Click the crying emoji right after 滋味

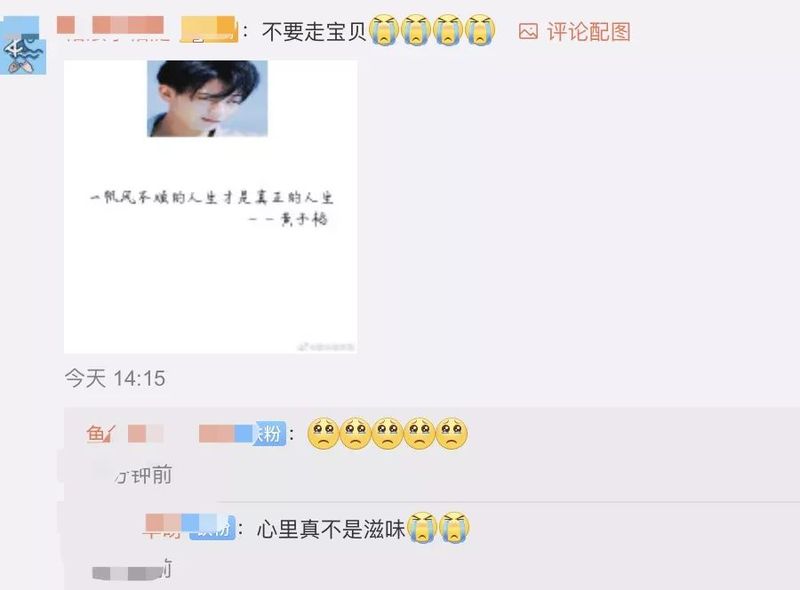tap(422, 527)
